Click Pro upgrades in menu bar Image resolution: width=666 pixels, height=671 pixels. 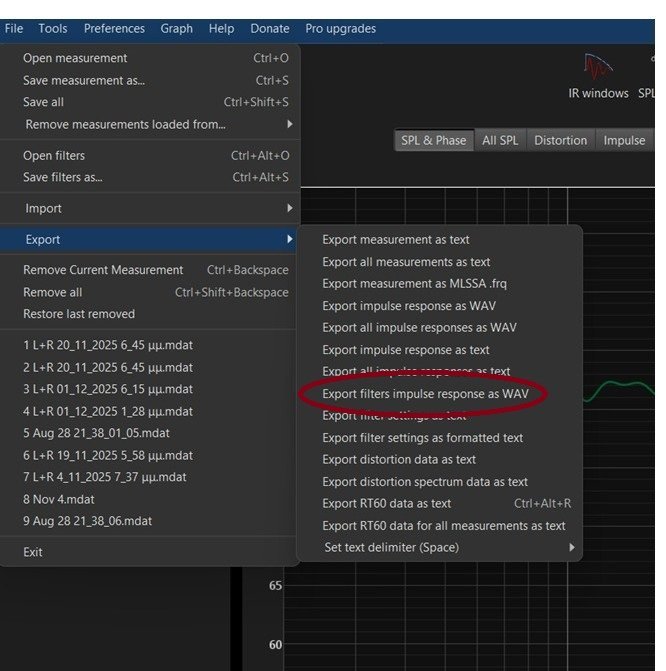(340, 29)
